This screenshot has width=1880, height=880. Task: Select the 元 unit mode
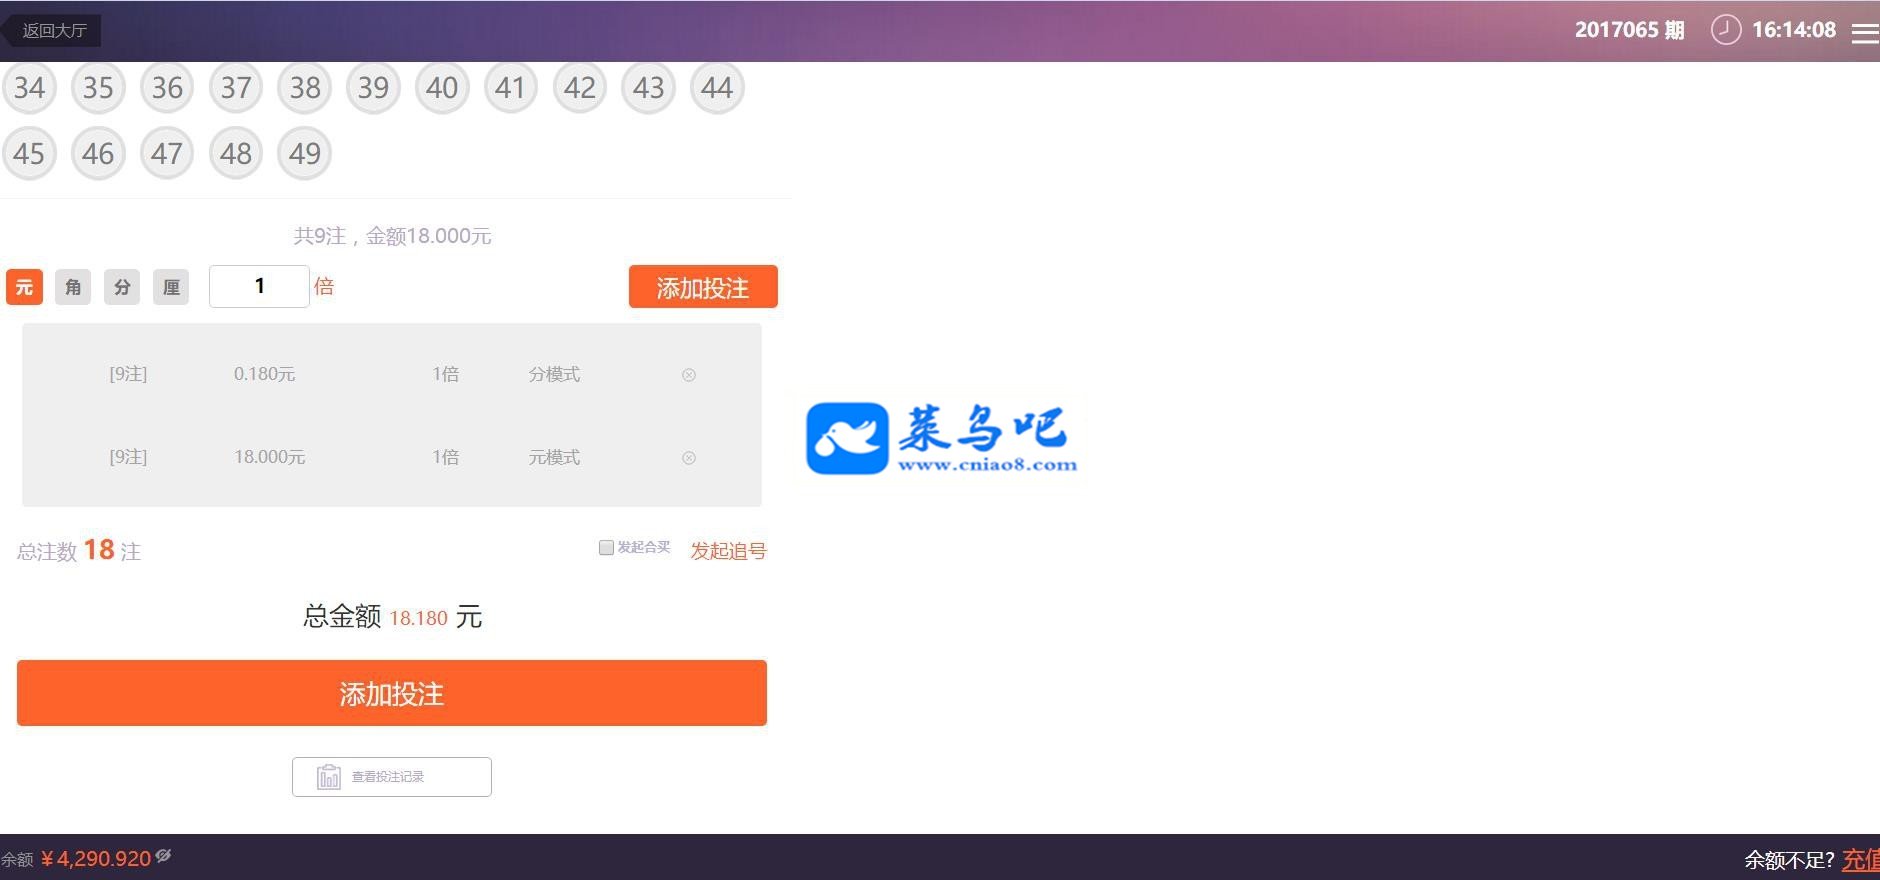[24, 287]
